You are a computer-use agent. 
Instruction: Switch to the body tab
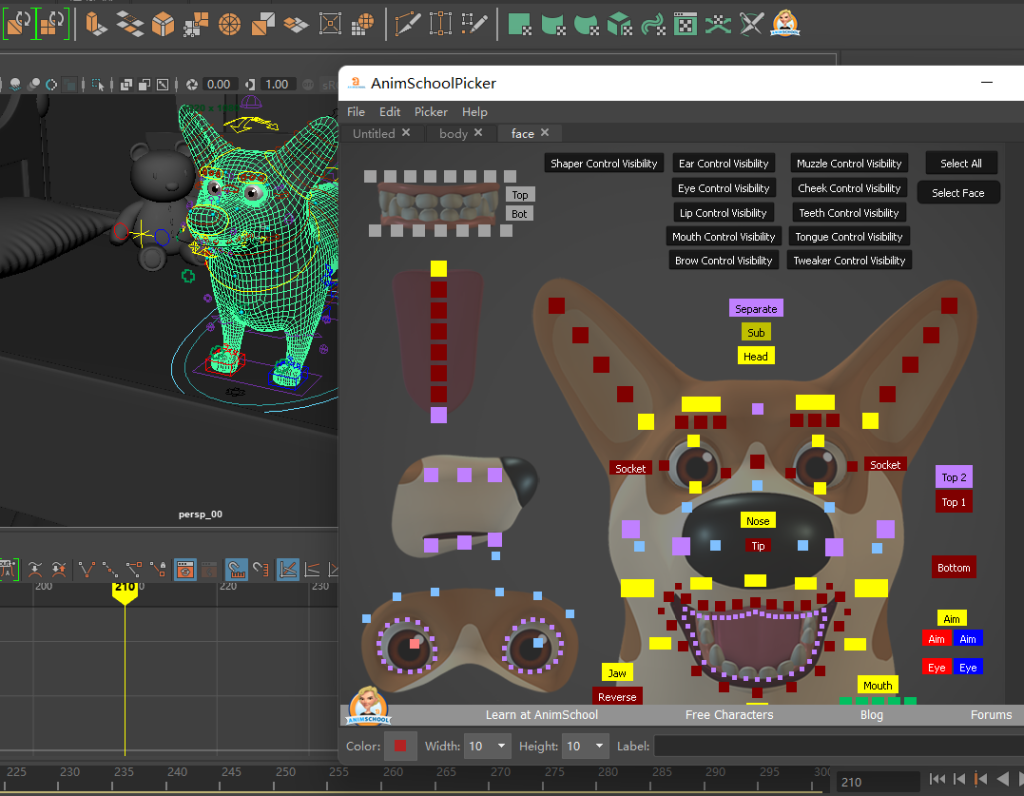point(453,133)
